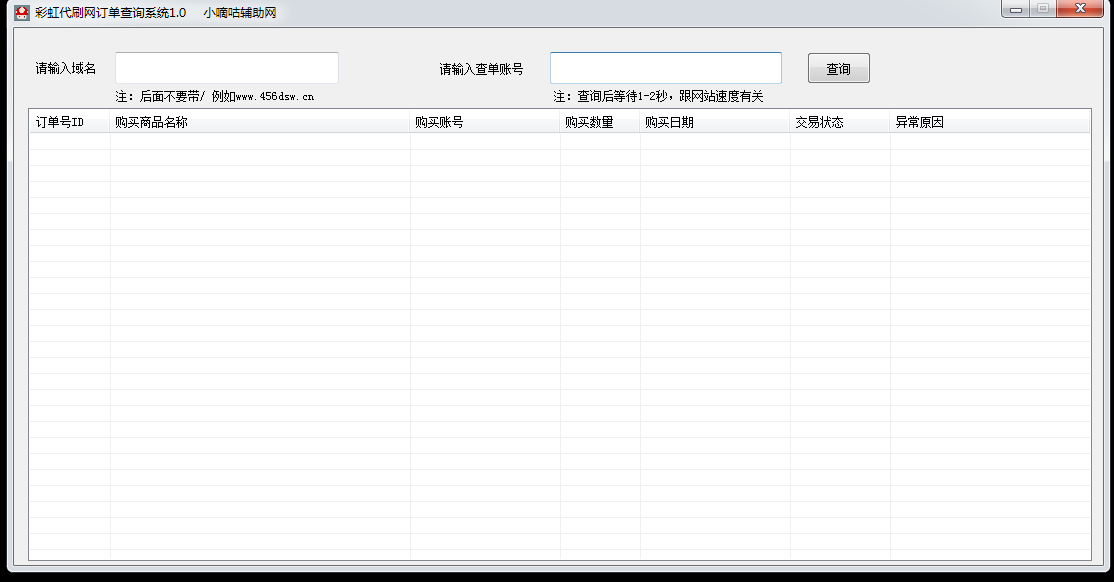The height and width of the screenshot is (582, 1114).
Task: Click the red app icon in title bar
Action: (x=21, y=12)
